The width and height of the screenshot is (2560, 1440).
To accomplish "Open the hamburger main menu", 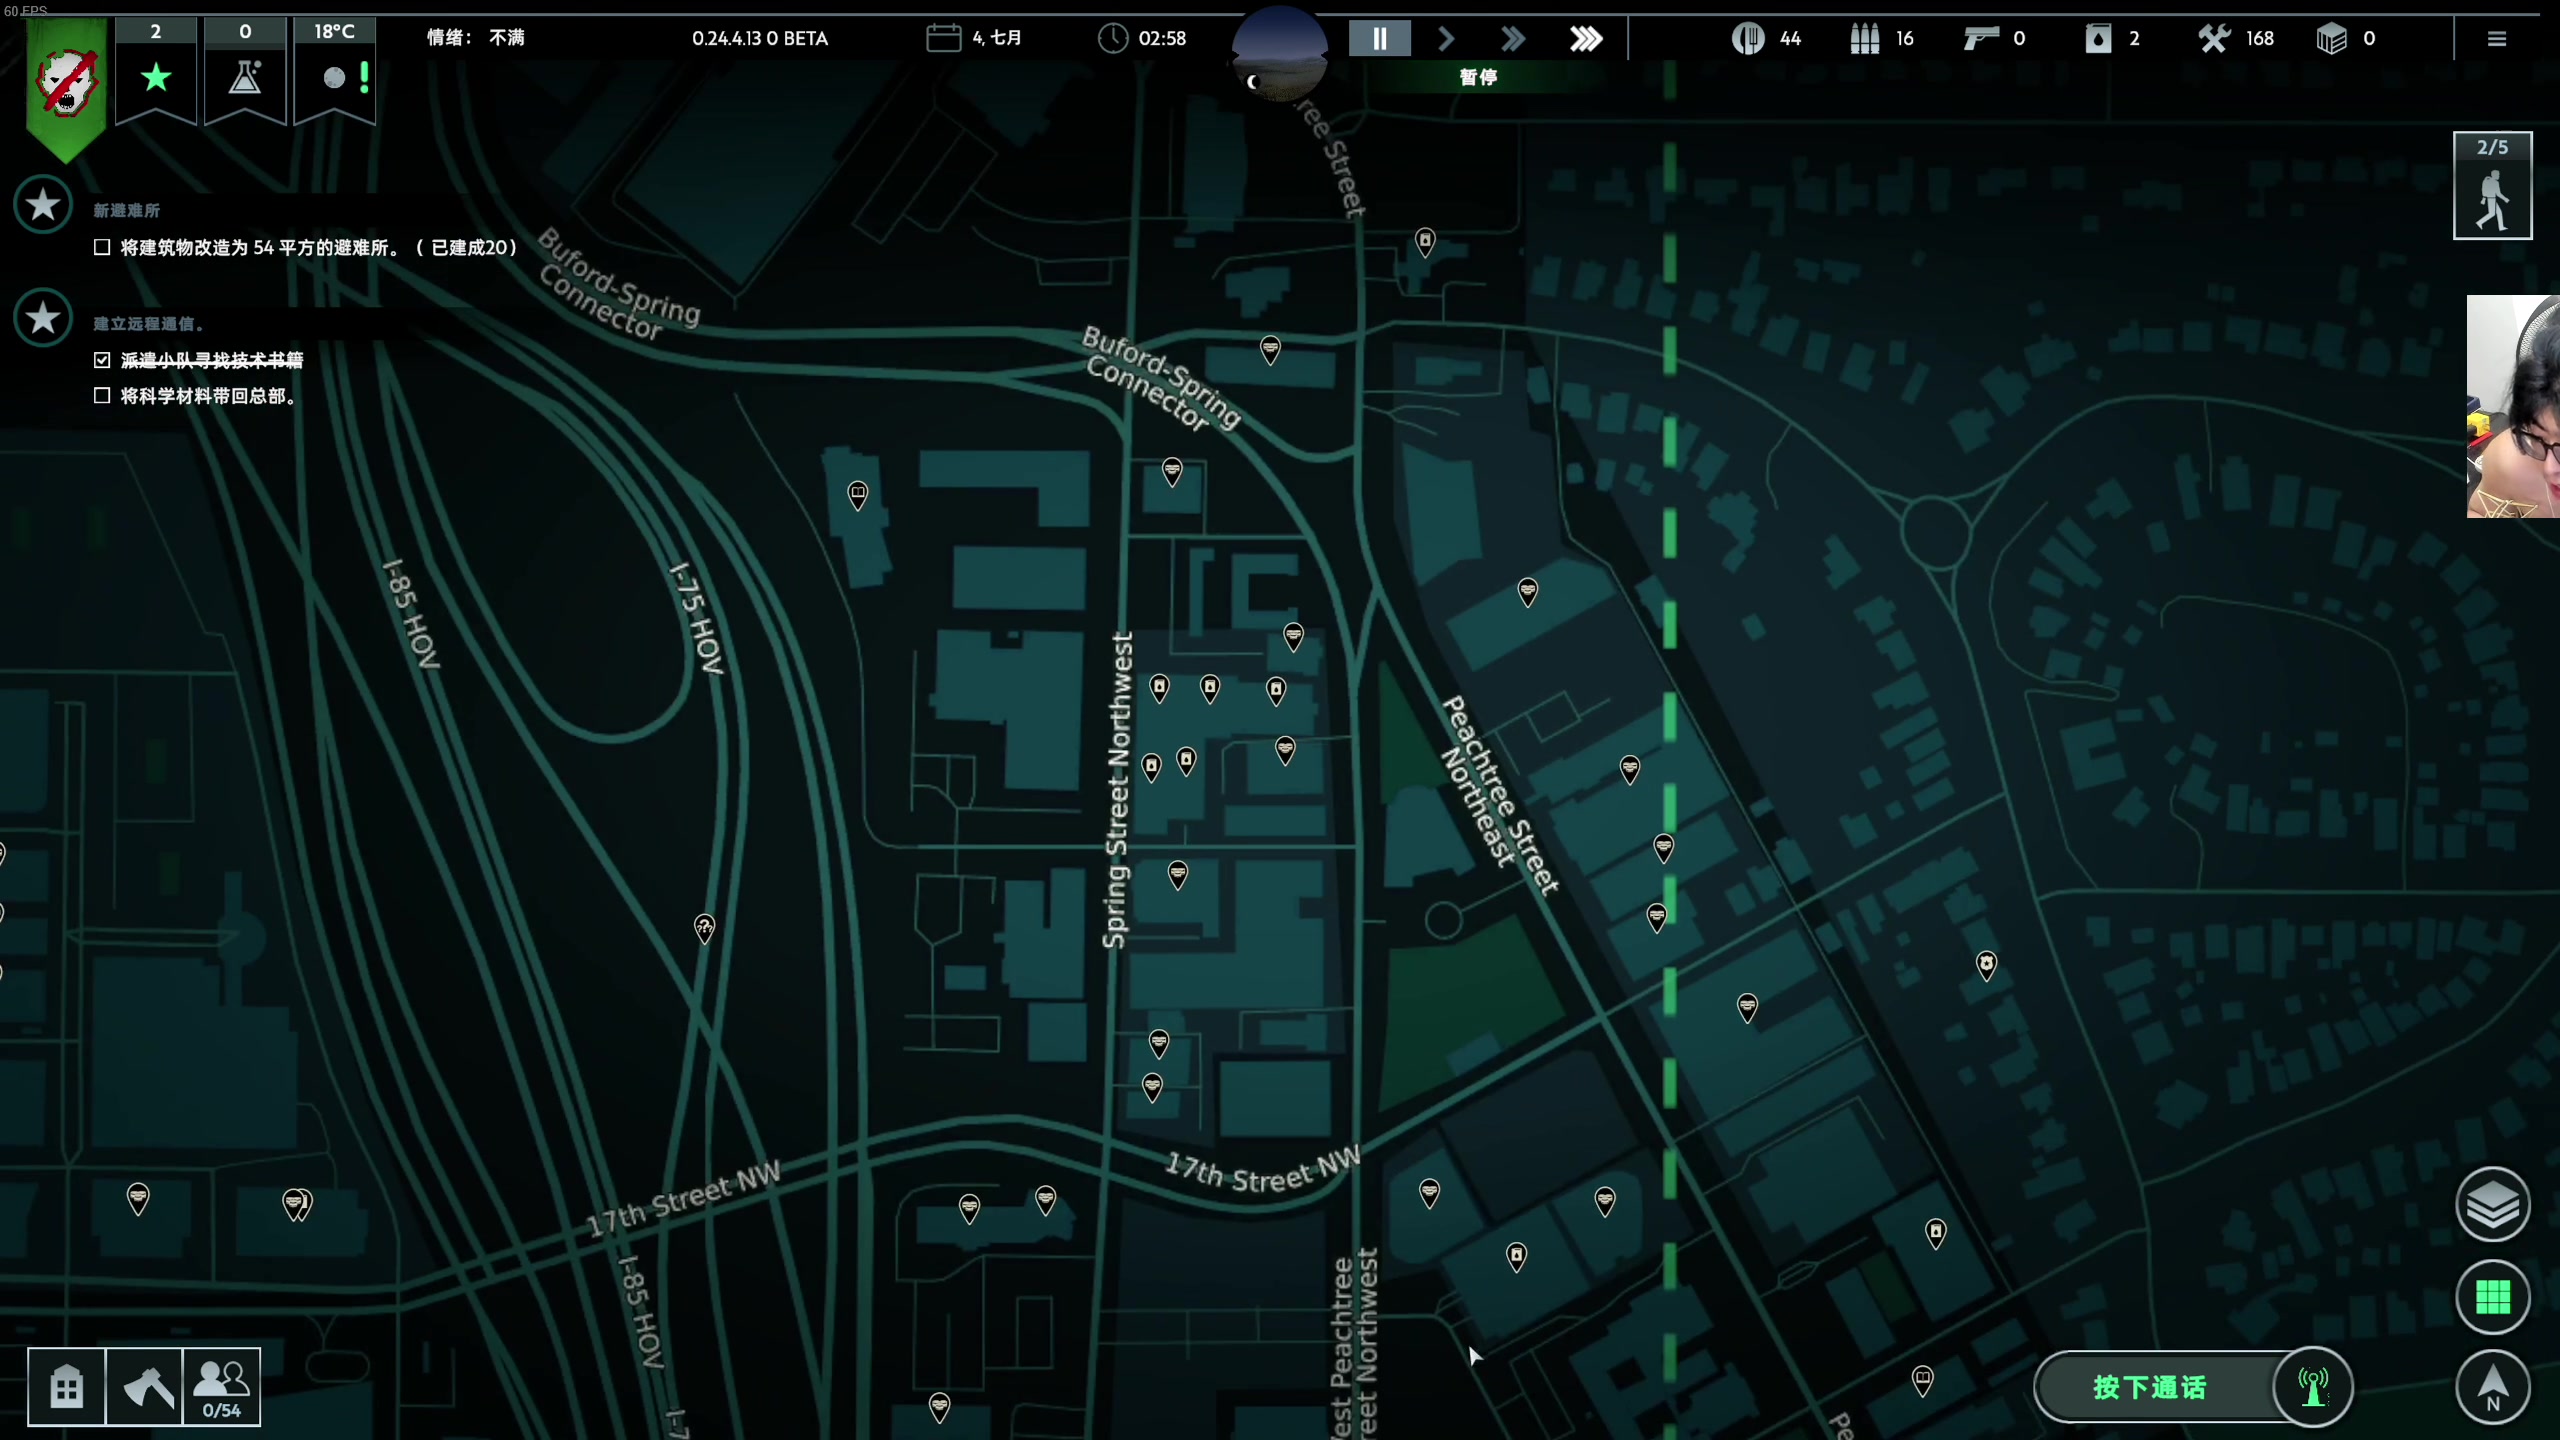I will (x=2497, y=39).
